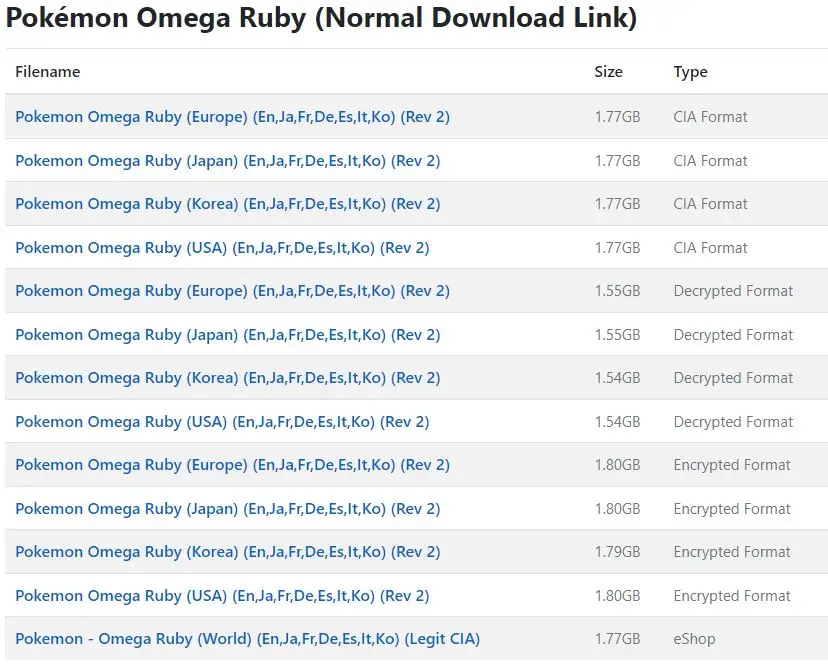This screenshot has width=828, height=664.
Task: Click the Type column header
Action: click(690, 72)
